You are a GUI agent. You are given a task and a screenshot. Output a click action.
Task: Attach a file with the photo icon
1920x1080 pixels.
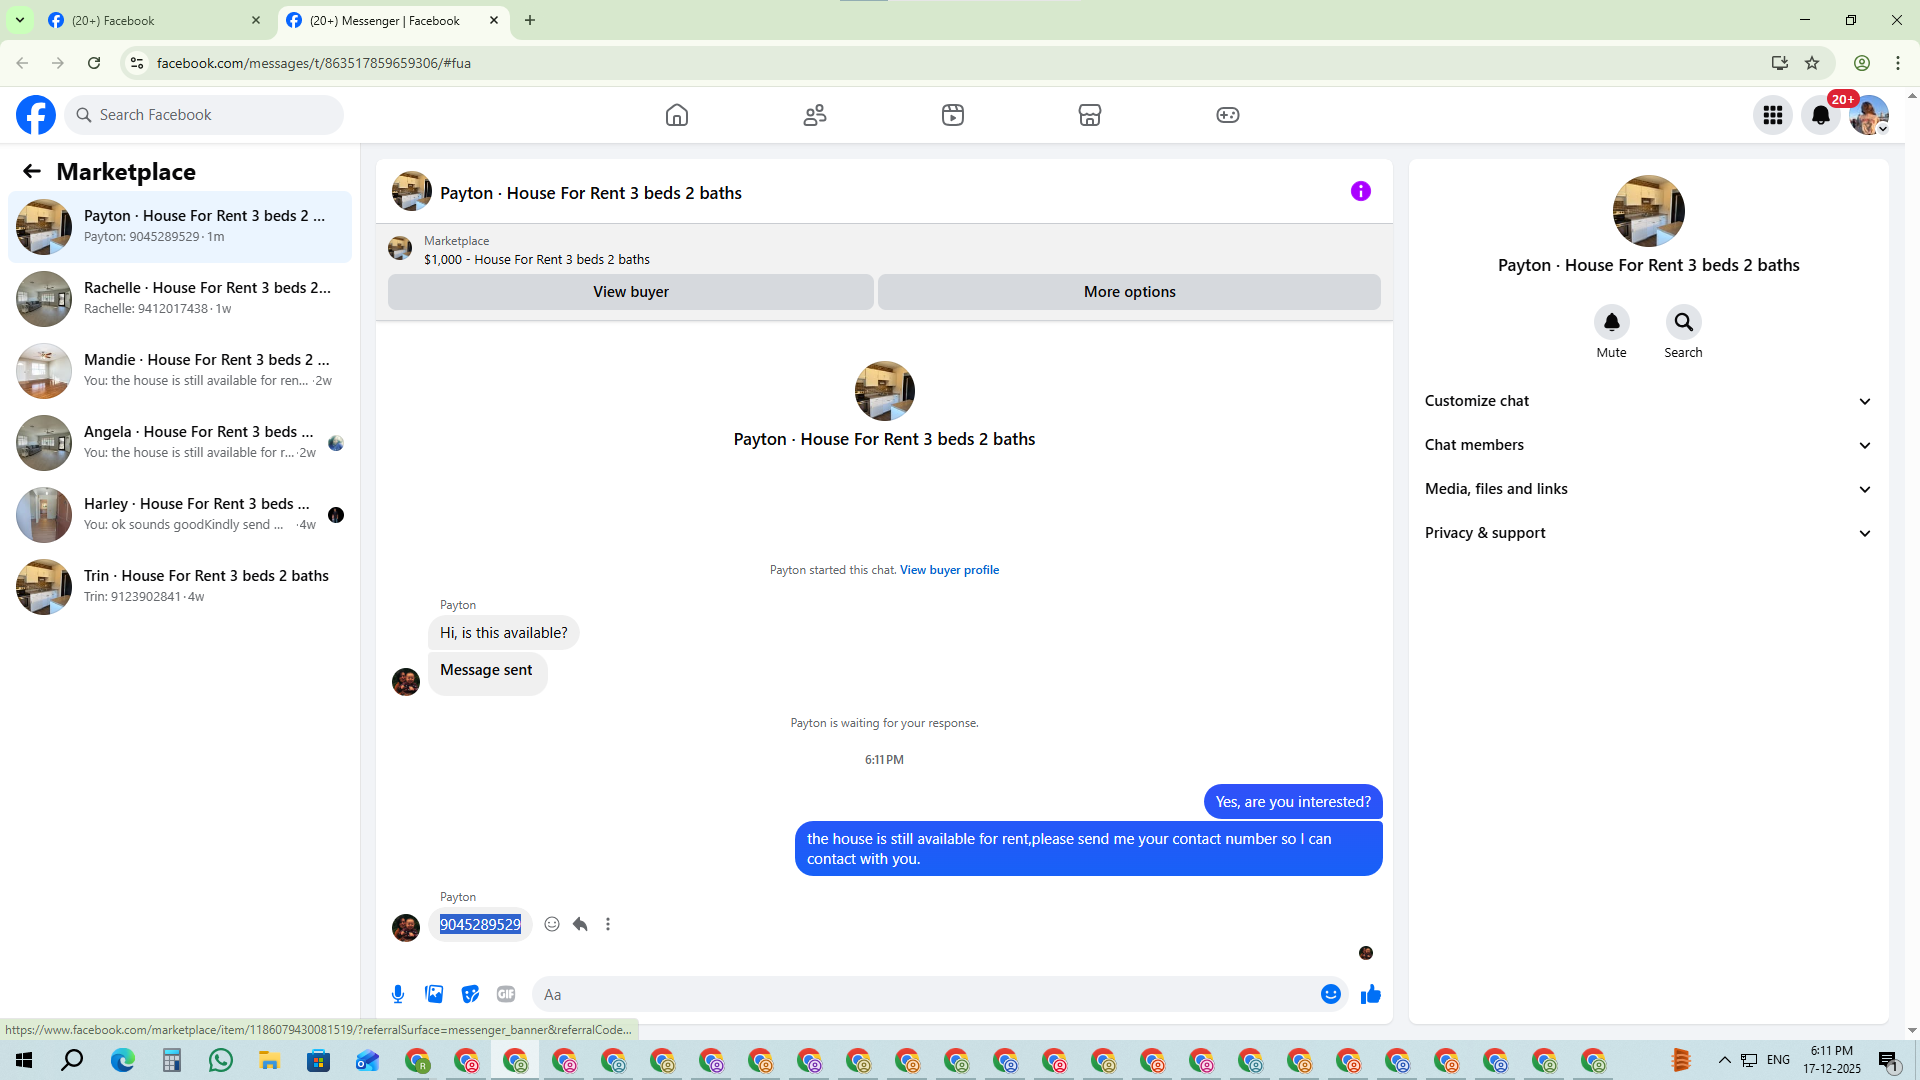[434, 994]
